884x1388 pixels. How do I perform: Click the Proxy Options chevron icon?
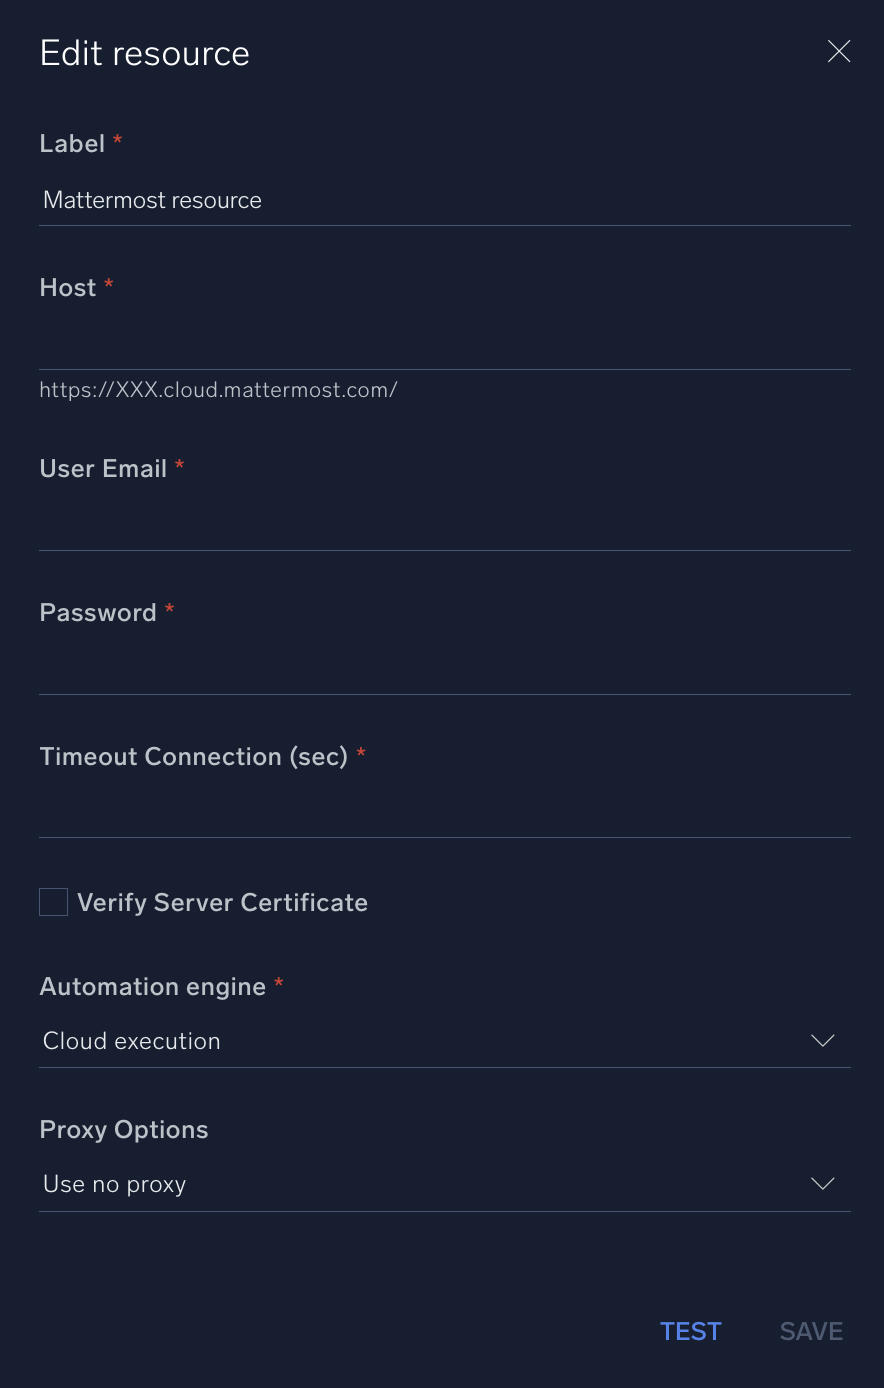tap(822, 1183)
